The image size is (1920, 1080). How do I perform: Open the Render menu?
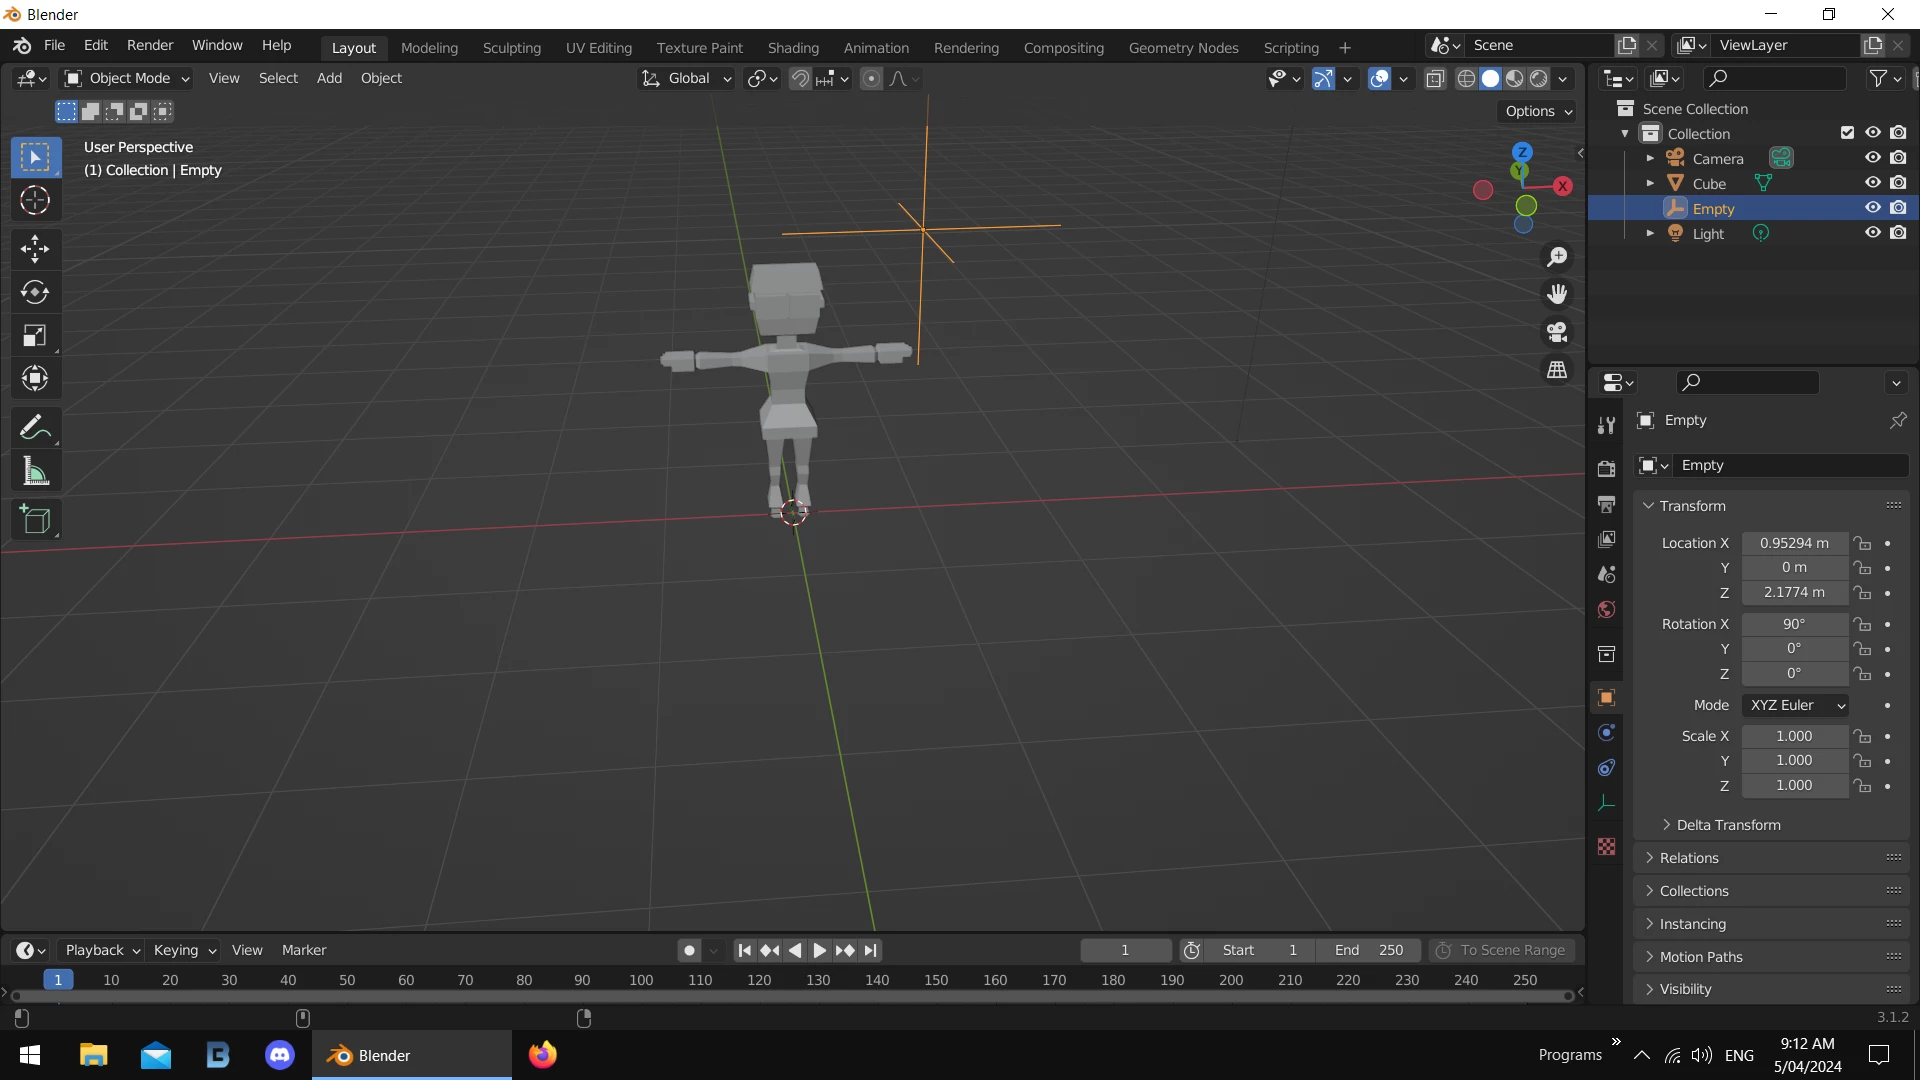[x=150, y=46]
